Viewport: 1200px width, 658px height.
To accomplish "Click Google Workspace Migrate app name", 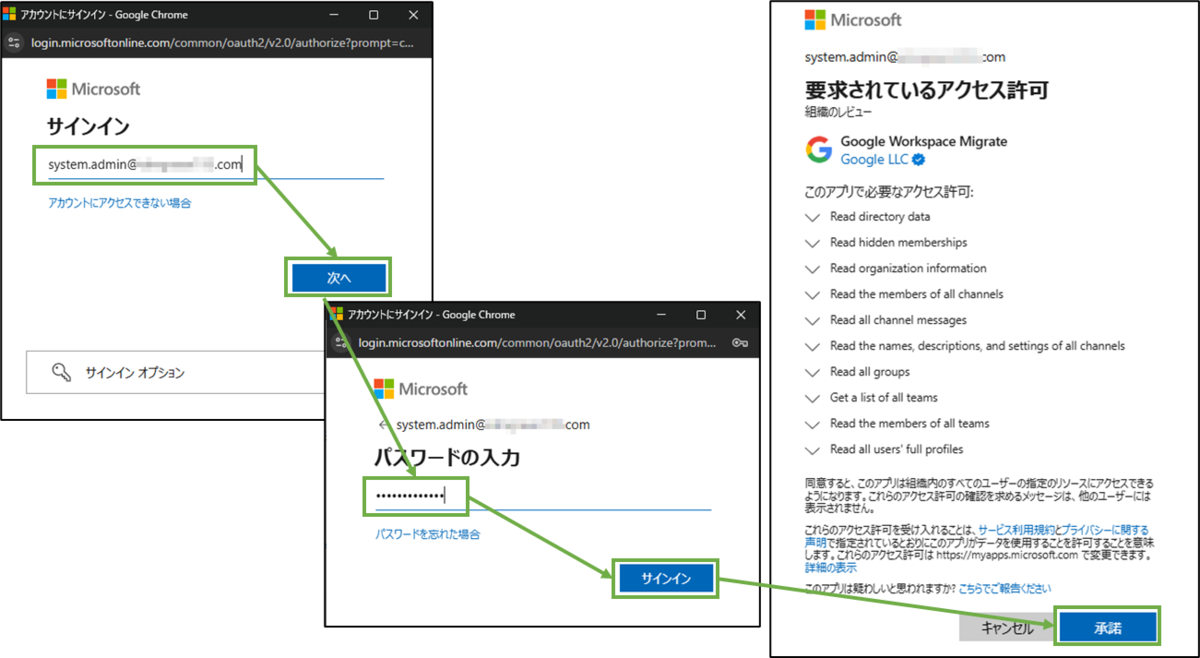I will coord(924,141).
